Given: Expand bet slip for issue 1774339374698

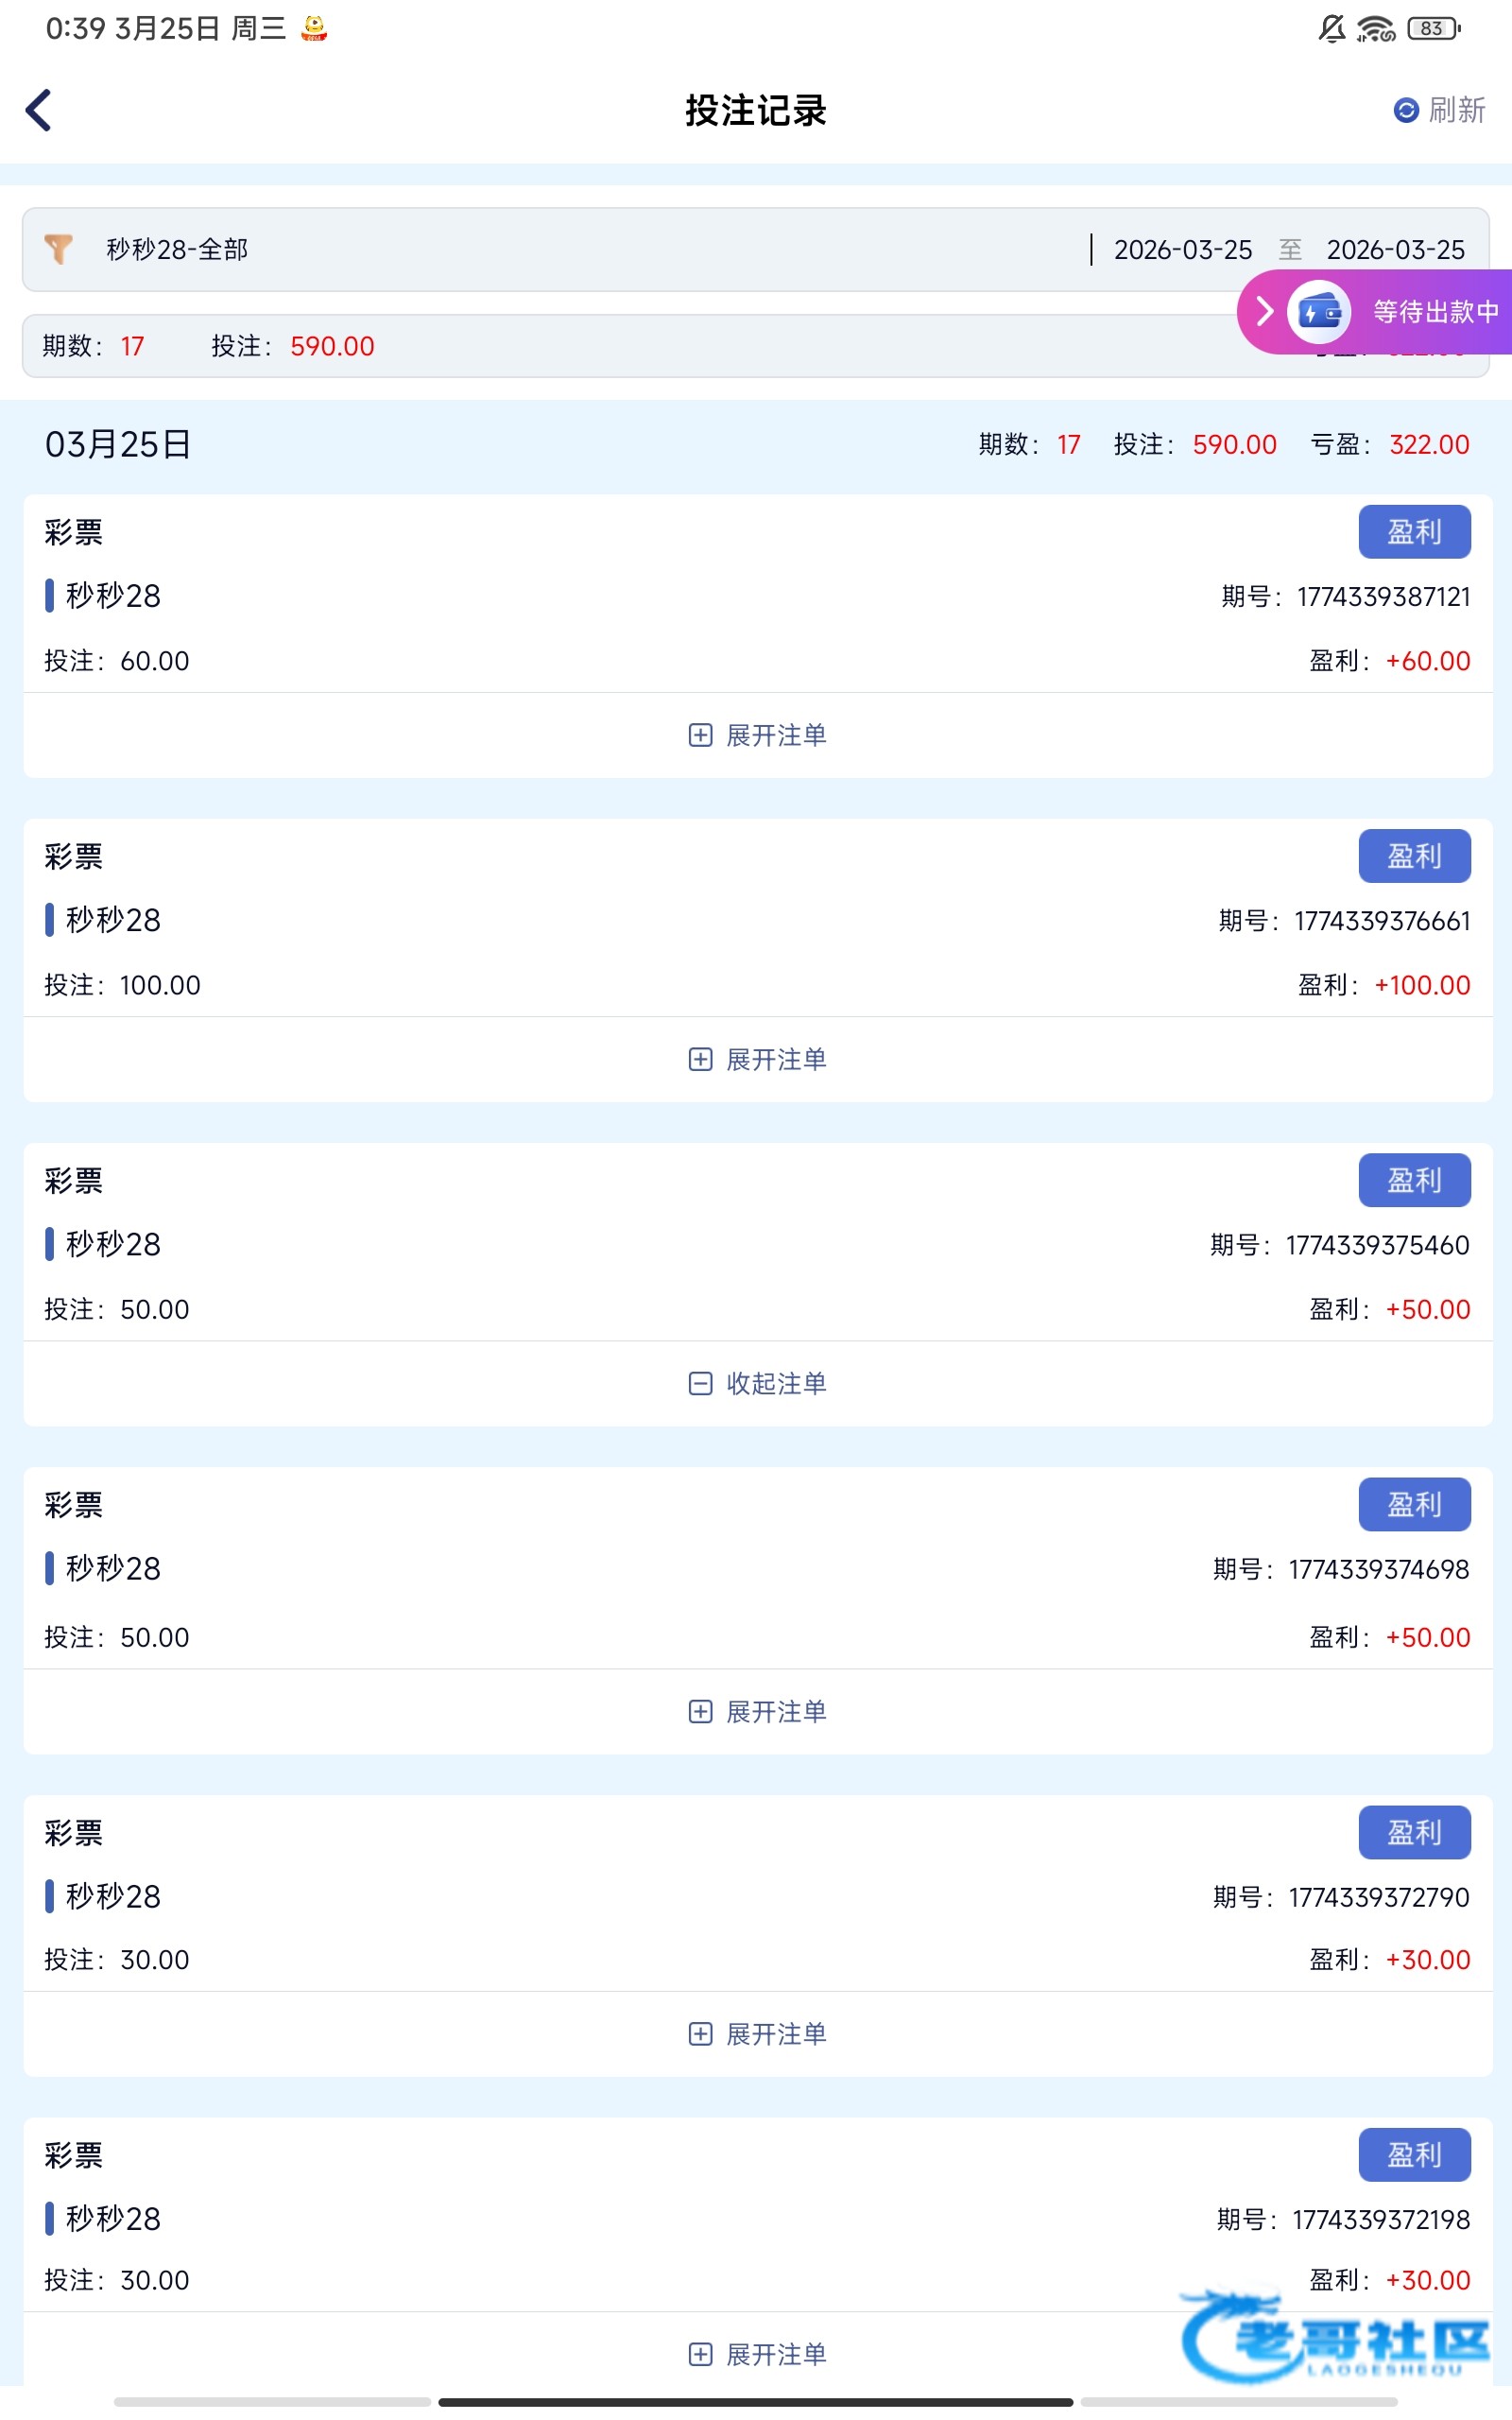Looking at the screenshot, I should [757, 1711].
